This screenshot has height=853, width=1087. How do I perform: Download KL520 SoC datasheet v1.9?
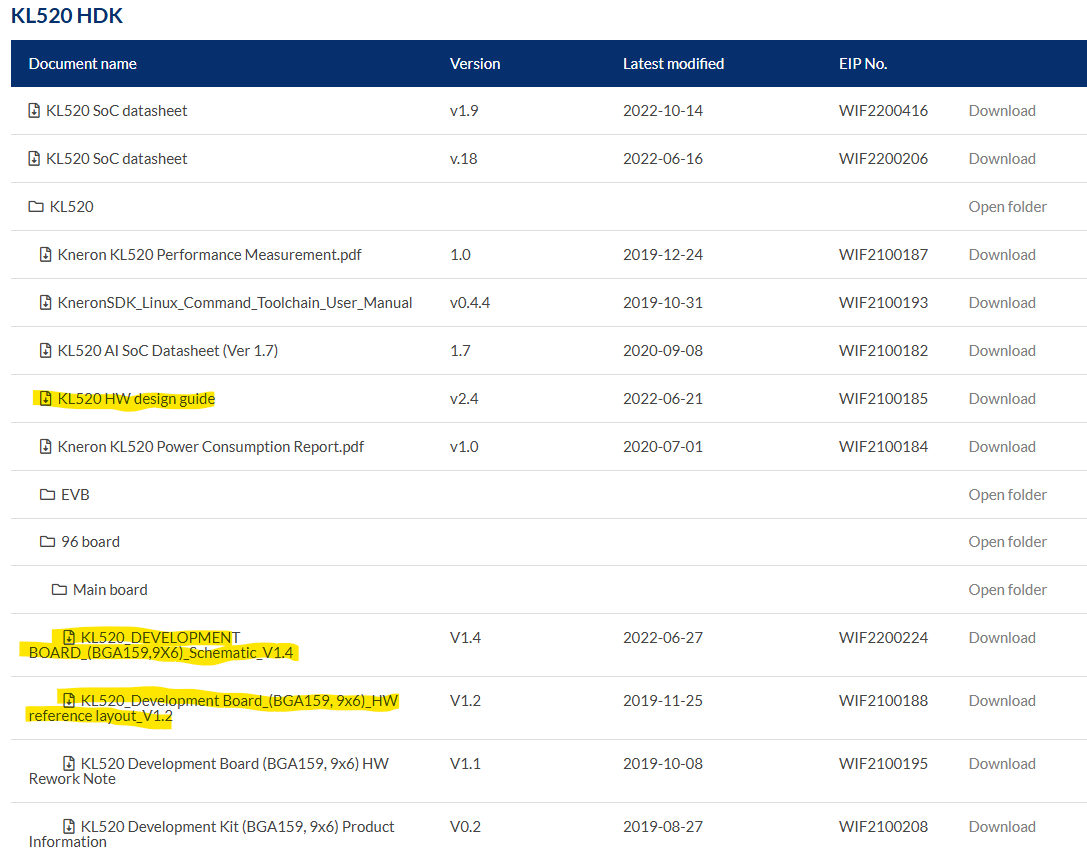point(1002,110)
